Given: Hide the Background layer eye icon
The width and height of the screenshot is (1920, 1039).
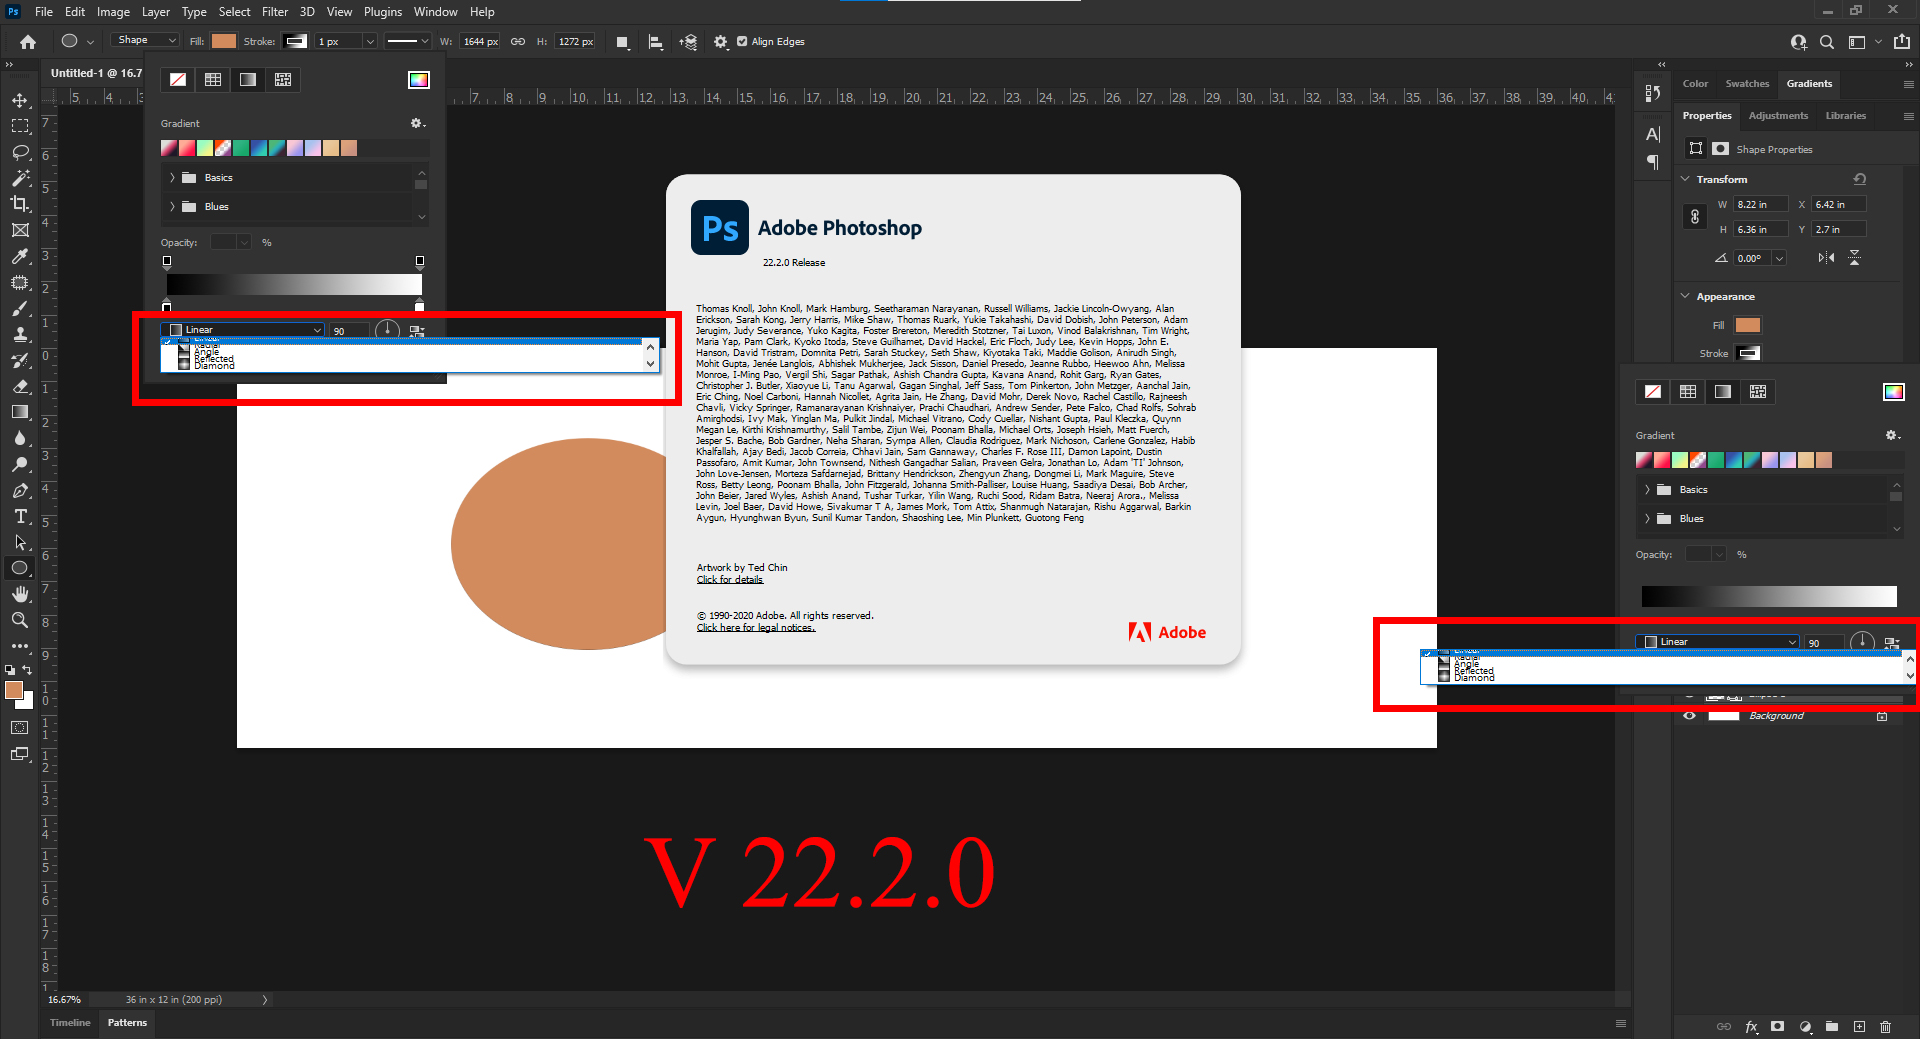Looking at the screenshot, I should coord(1689,716).
